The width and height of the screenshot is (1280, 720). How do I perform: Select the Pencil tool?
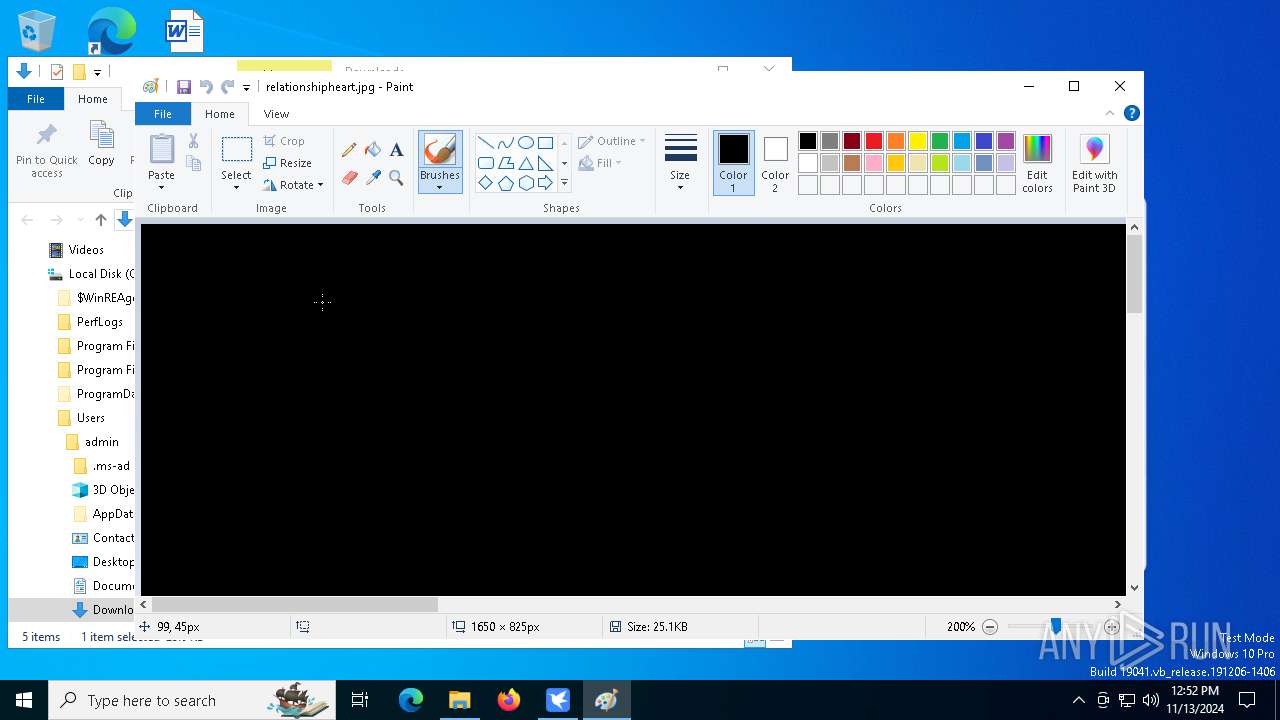[x=349, y=150]
